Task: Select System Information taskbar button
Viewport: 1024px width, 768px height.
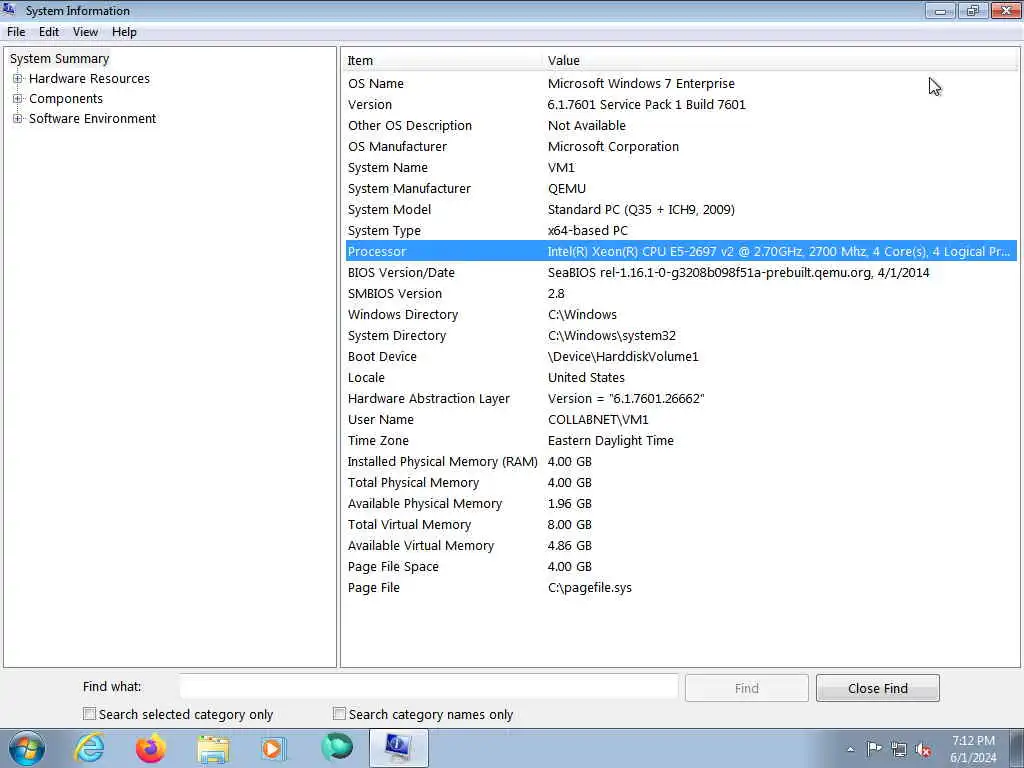Action: coord(398,748)
